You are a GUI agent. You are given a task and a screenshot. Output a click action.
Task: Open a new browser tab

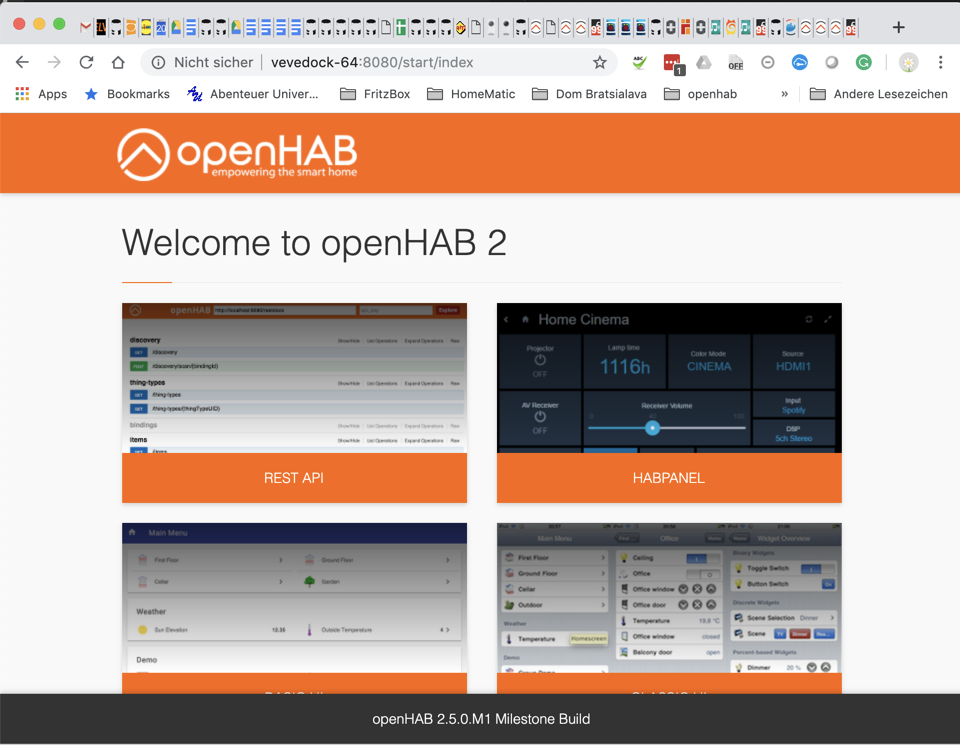coord(898,27)
